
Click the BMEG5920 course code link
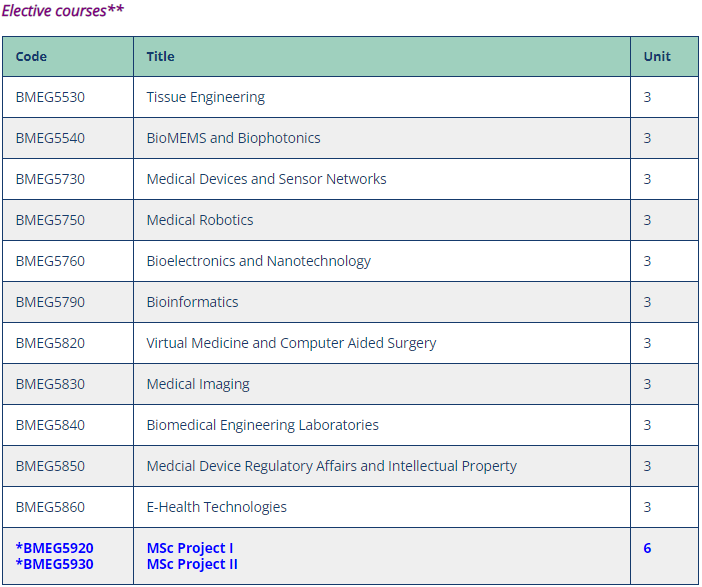point(55,548)
